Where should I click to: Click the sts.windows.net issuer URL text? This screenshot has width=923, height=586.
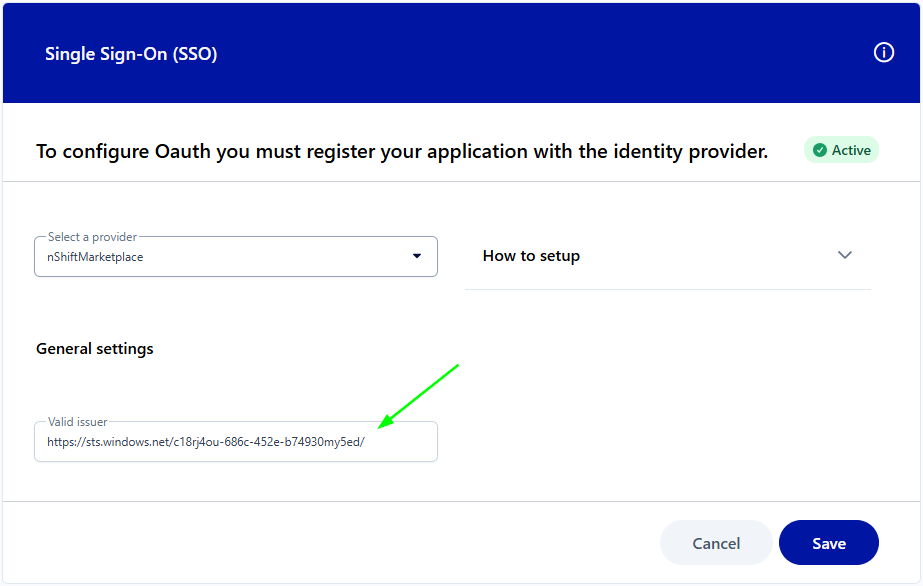pos(205,441)
